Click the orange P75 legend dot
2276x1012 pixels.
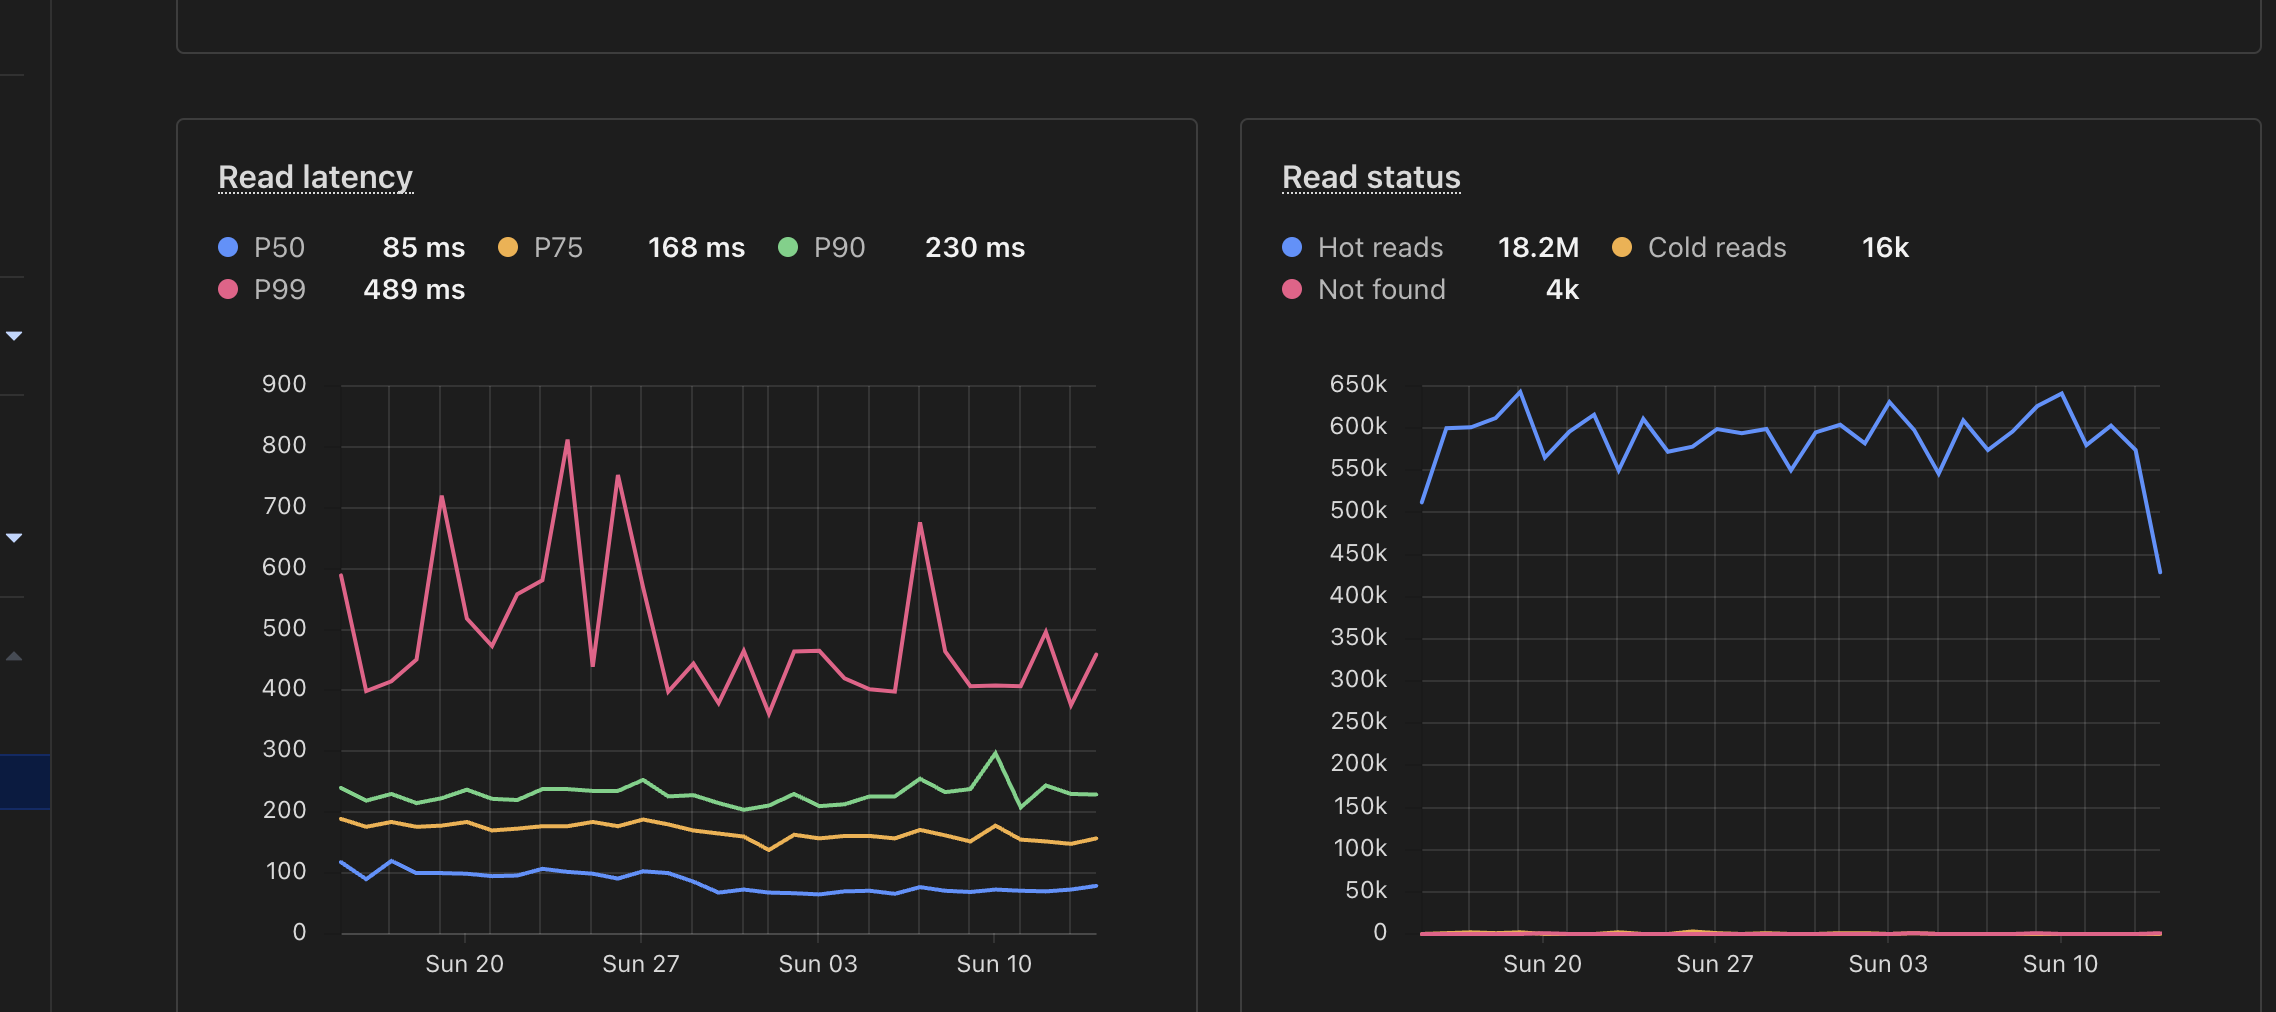[x=509, y=247]
